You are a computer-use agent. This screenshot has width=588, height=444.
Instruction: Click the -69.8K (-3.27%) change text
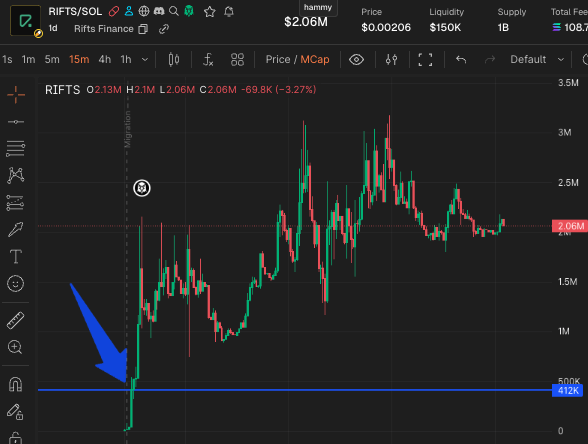point(279,90)
